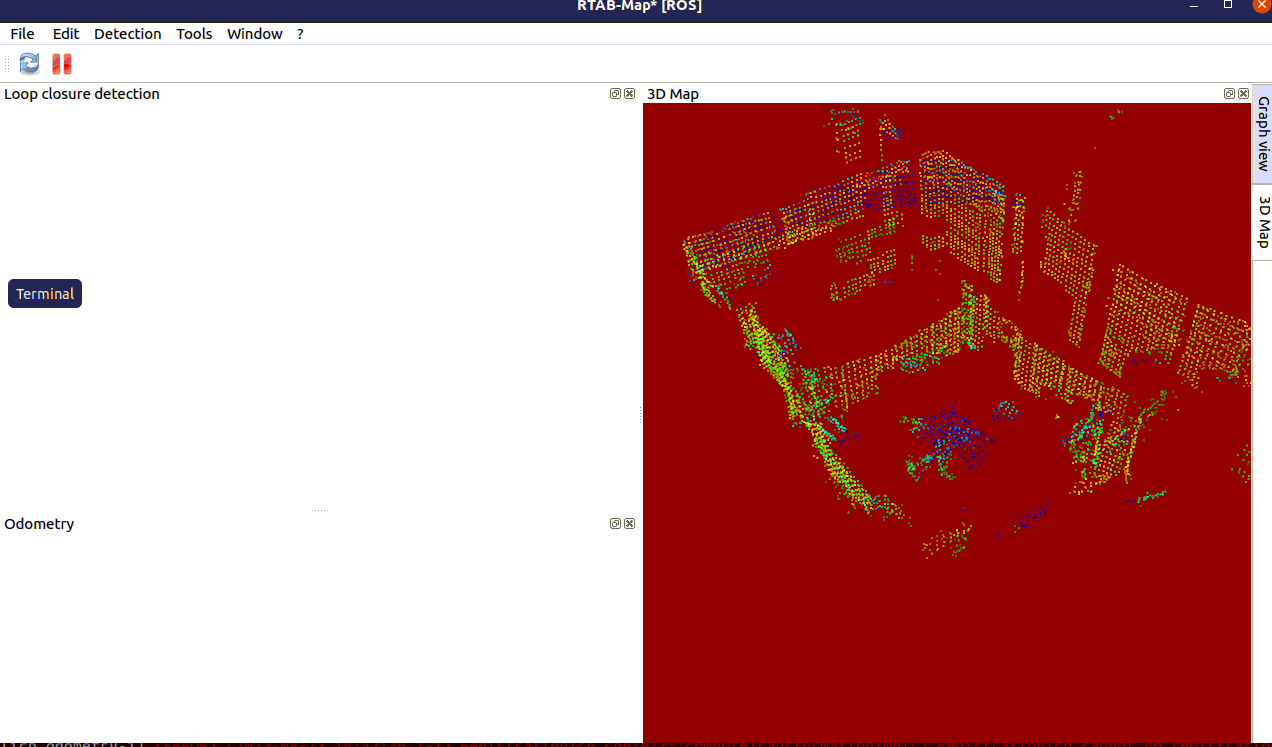Undock the 3D Map panel
This screenshot has width=1272, height=747.
(x=1228, y=93)
